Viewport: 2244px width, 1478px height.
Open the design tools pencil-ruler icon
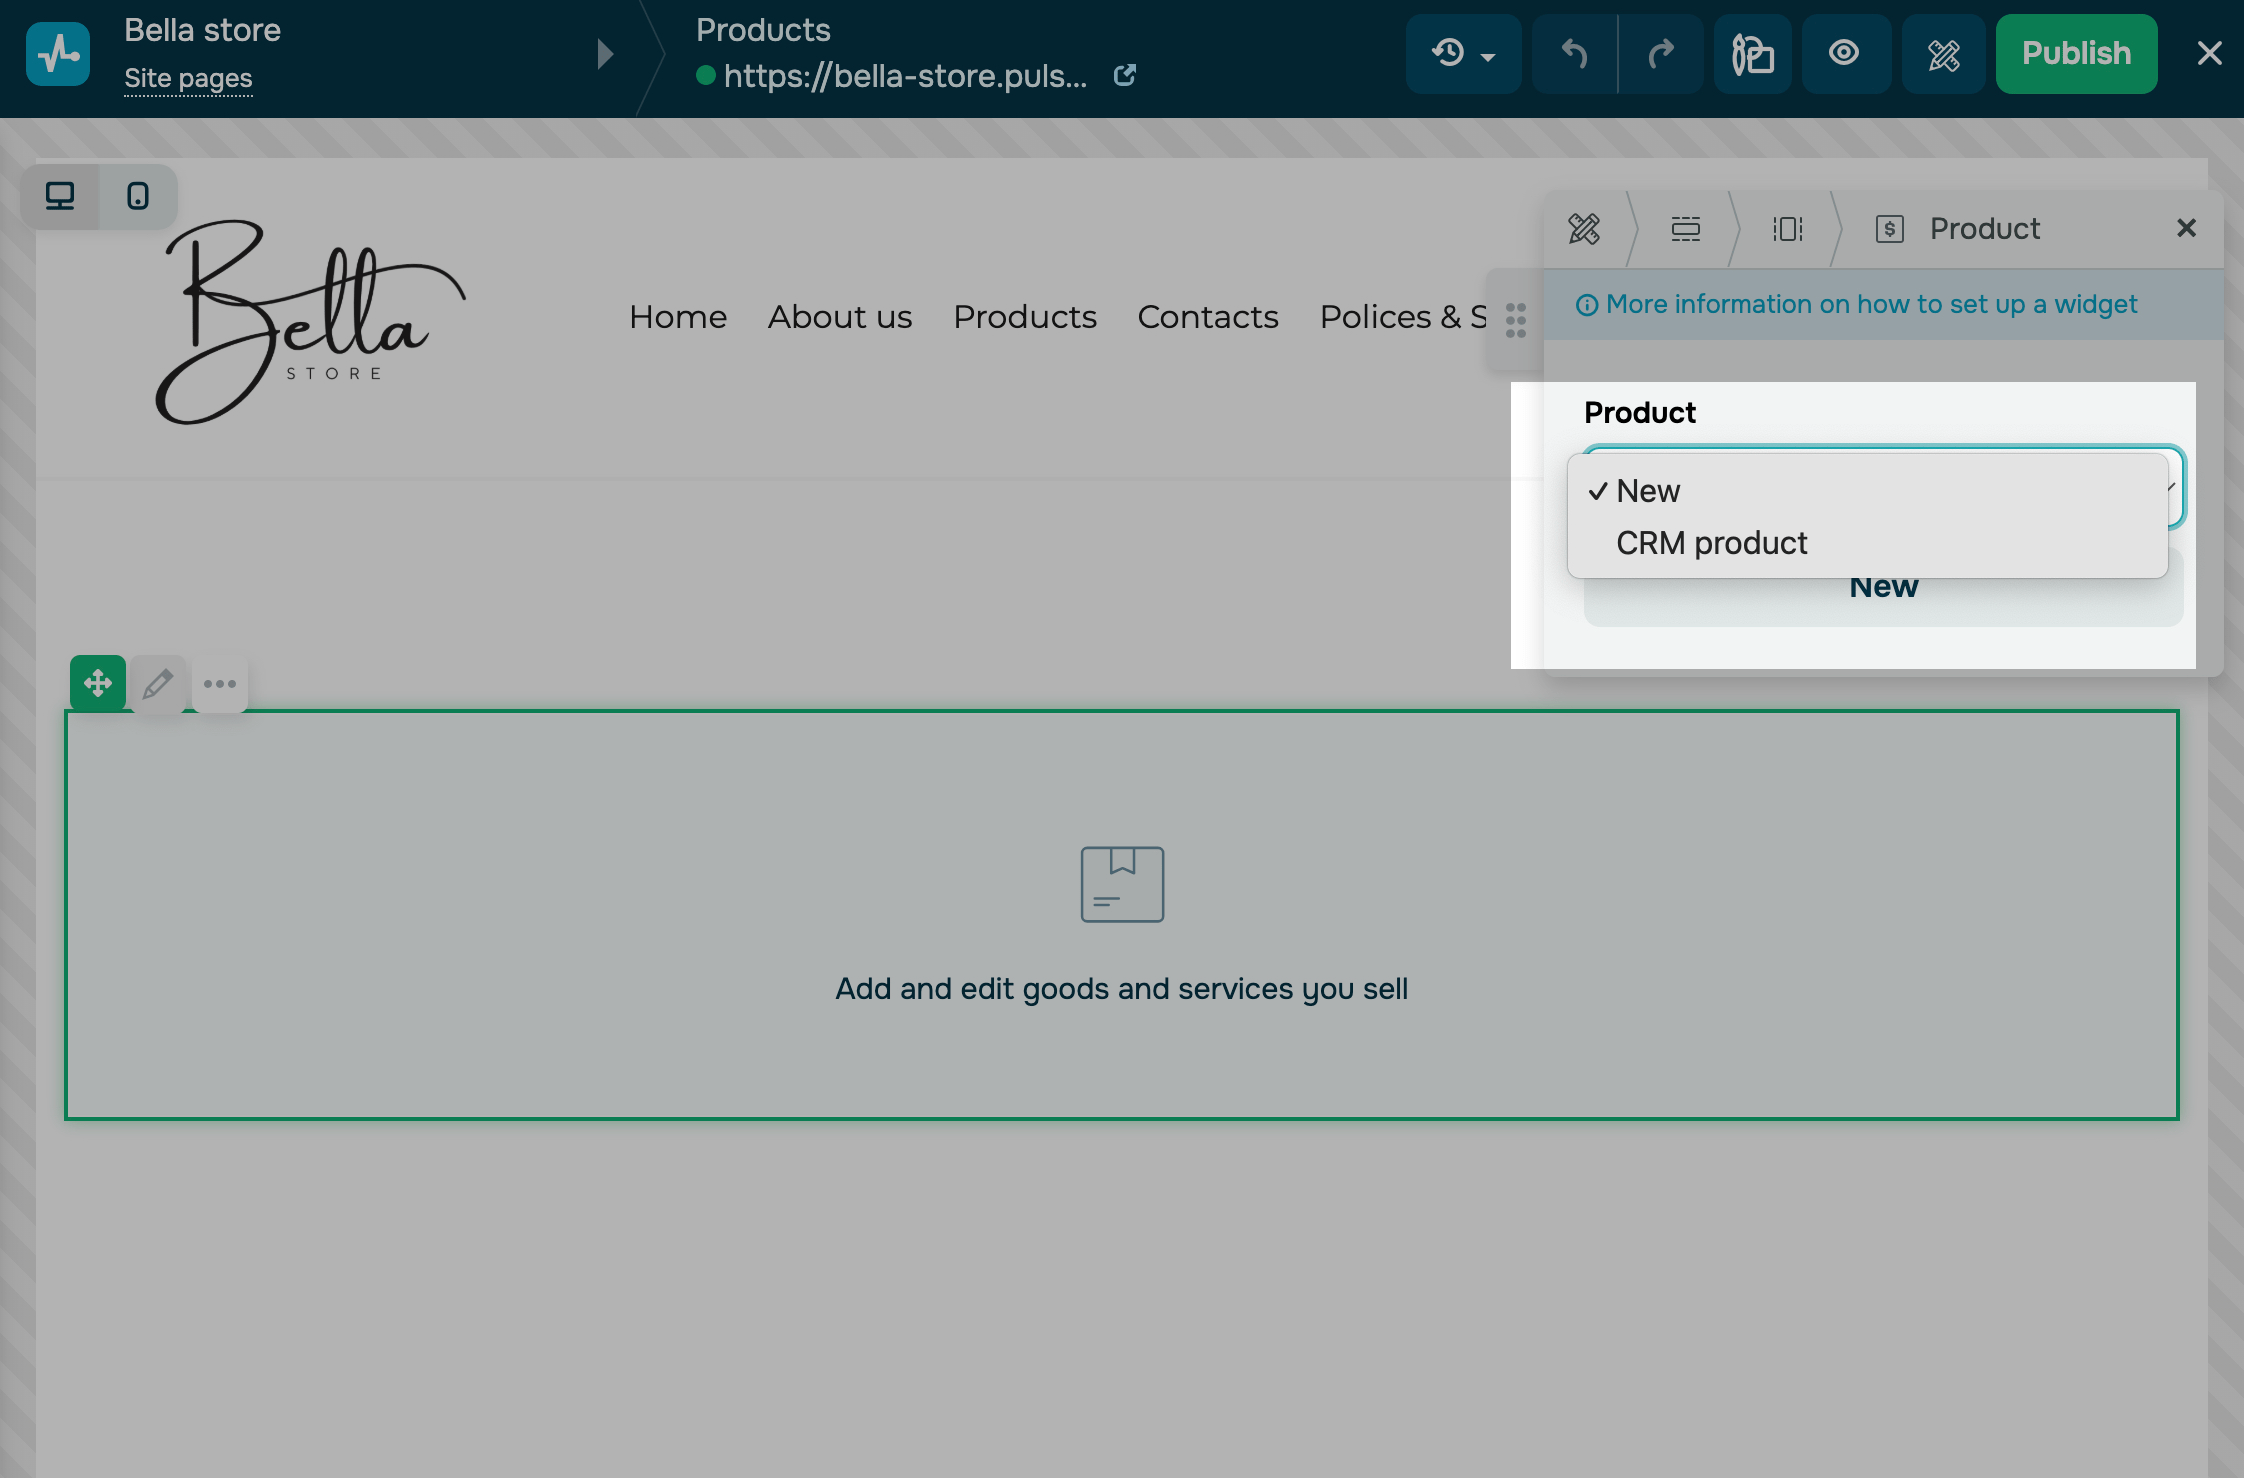(x=1943, y=54)
